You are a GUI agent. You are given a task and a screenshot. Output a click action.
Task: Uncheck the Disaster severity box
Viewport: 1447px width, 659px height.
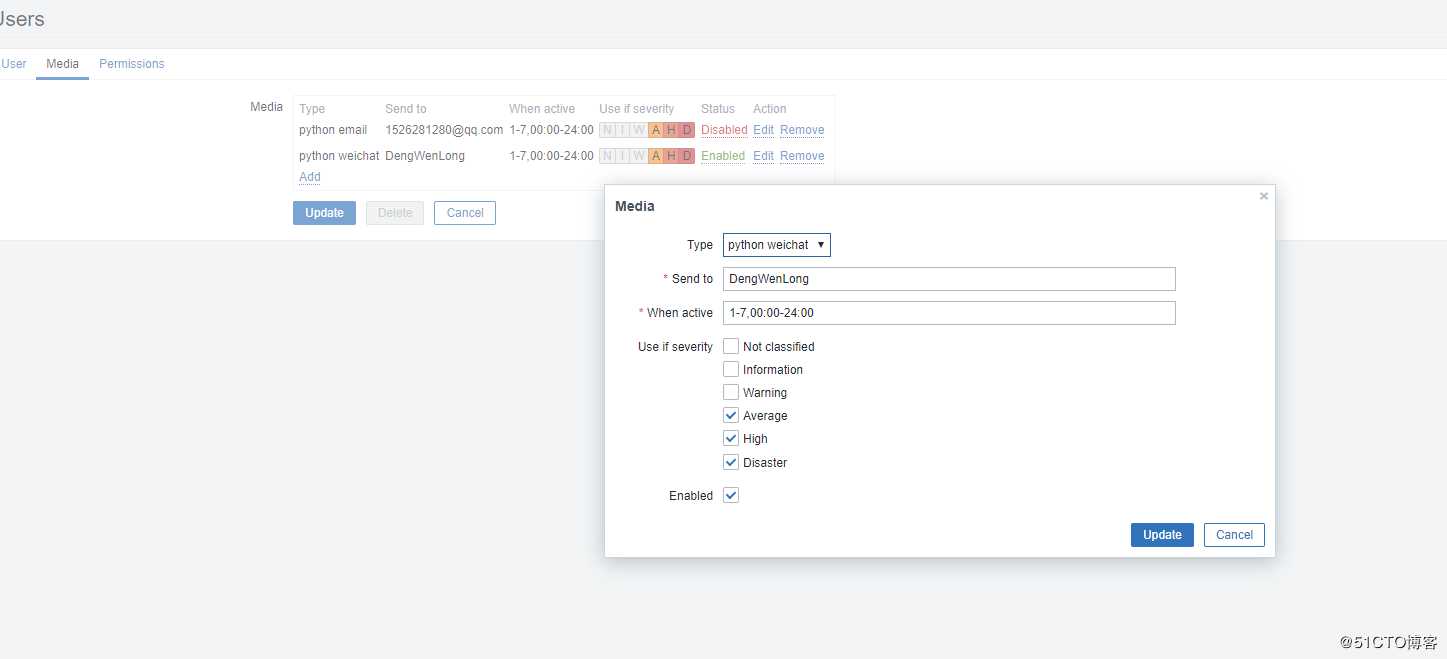point(731,462)
